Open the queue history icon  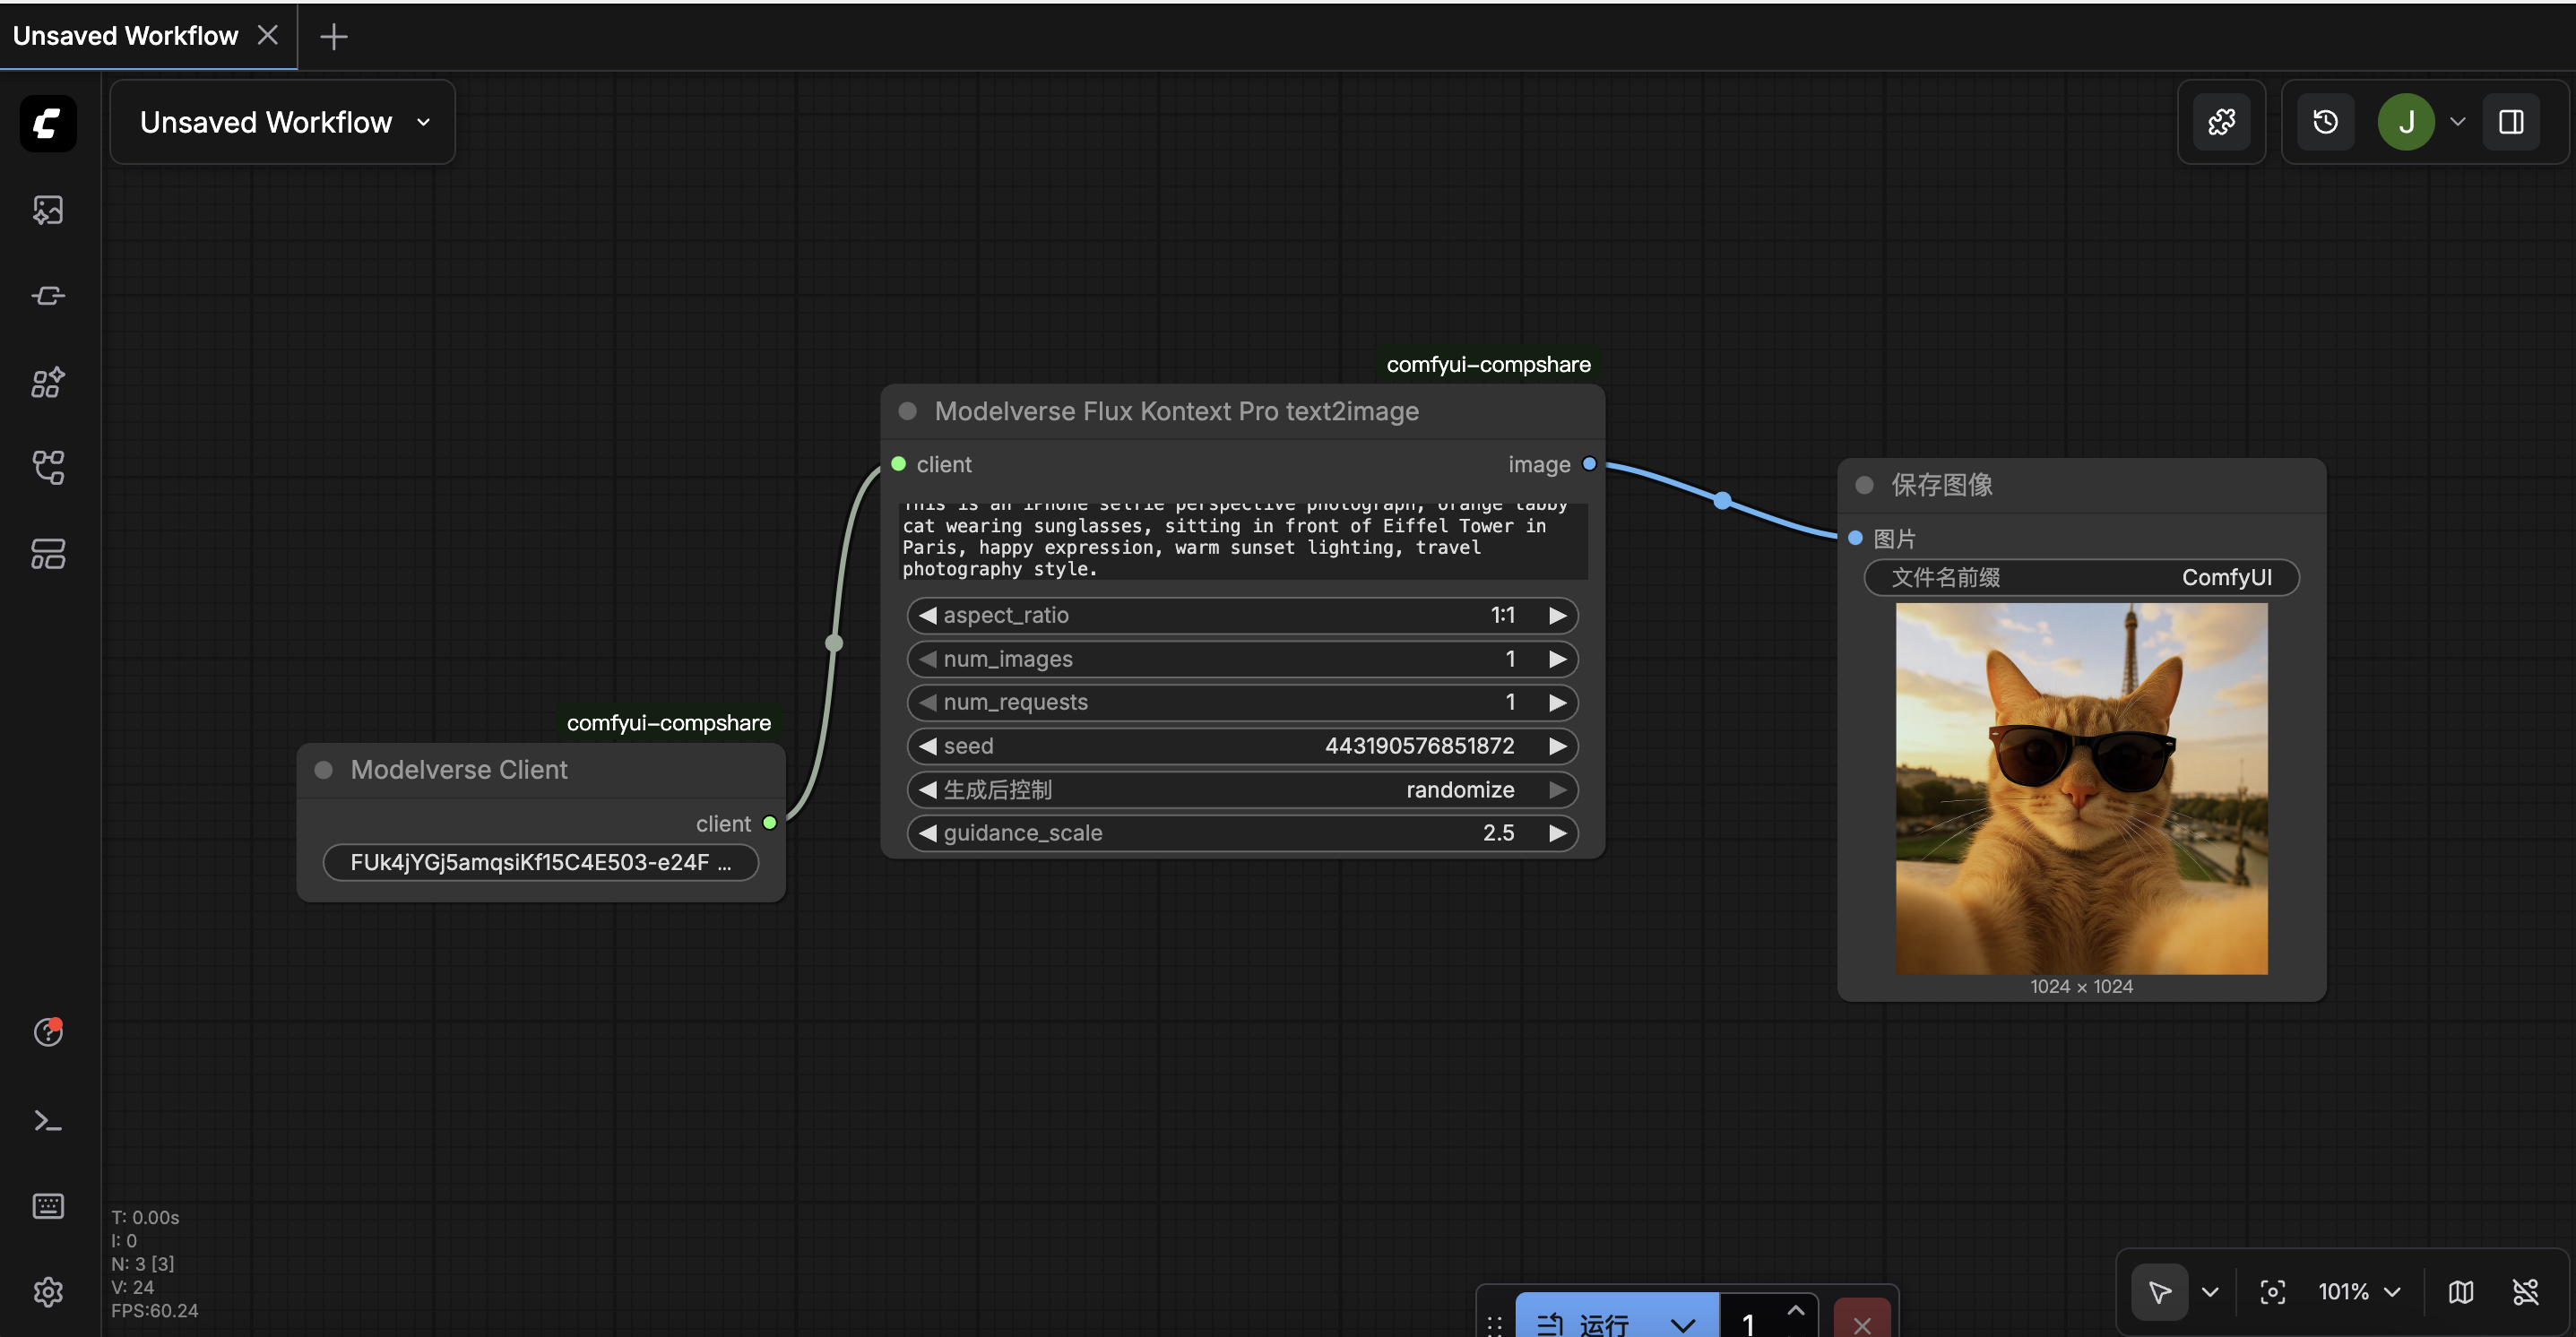click(x=2325, y=122)
